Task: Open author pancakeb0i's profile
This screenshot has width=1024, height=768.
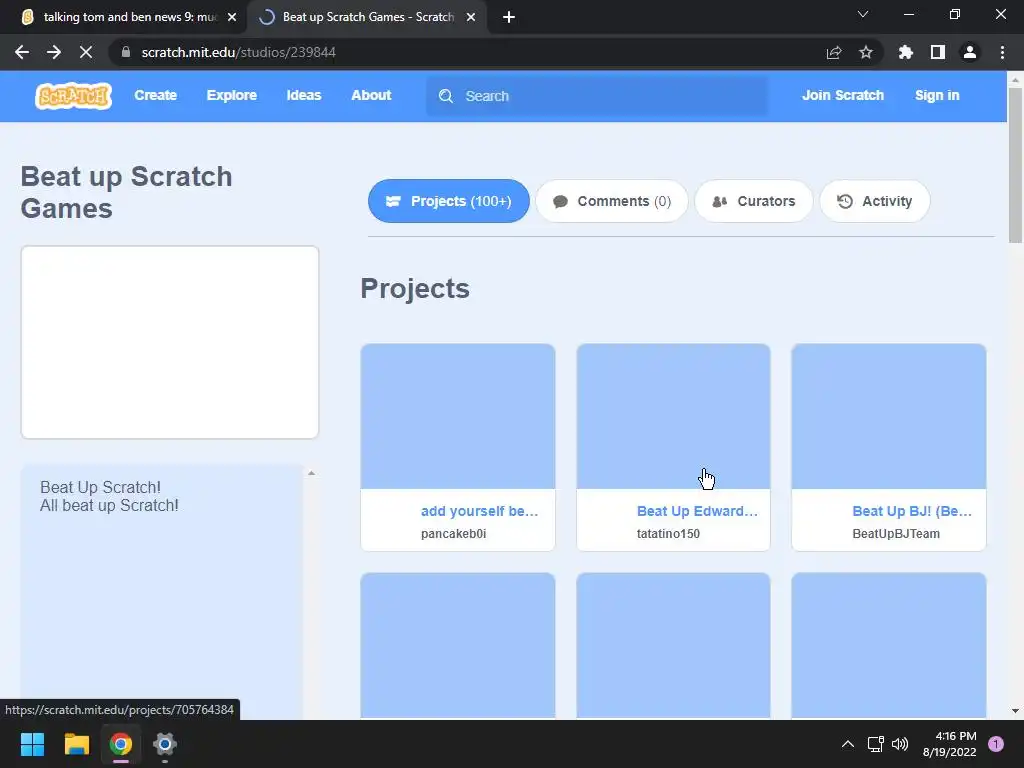Action: pyautogui.click(x=453, y=534)
